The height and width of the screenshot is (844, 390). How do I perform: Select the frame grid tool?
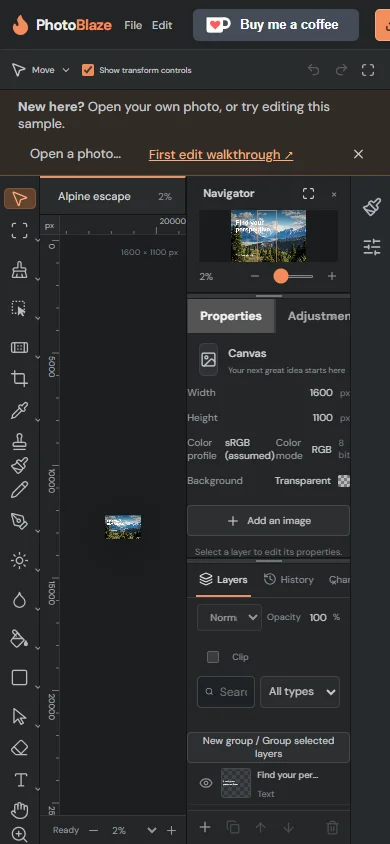pyautogui.click(x=19, y=347)
